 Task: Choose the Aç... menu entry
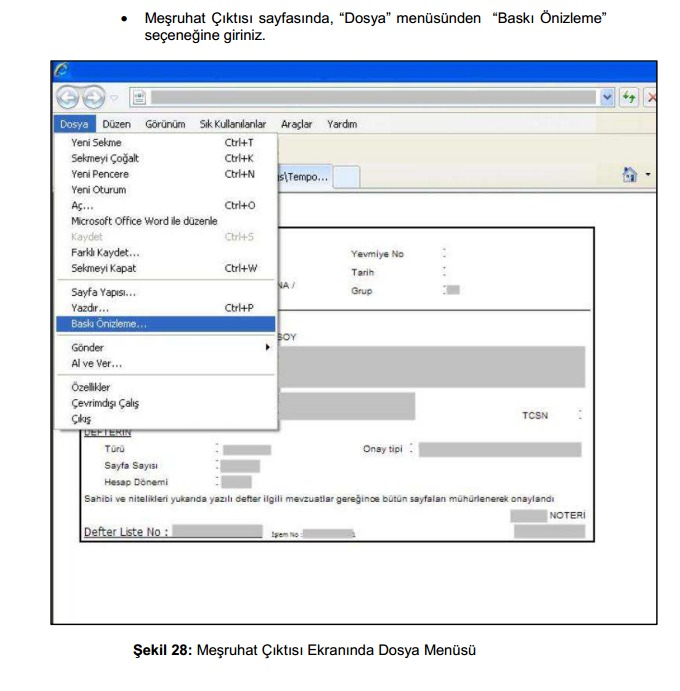coord(166,206)
